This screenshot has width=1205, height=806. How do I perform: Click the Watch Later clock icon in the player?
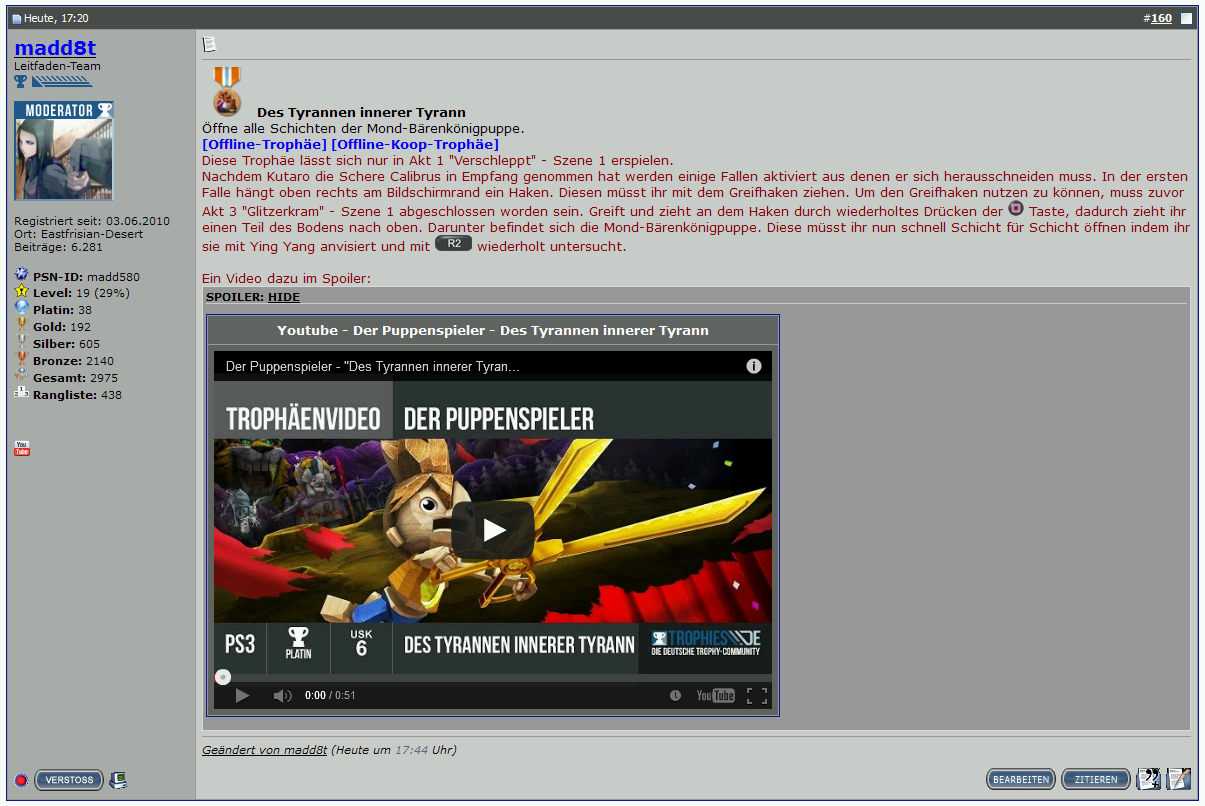676,695
